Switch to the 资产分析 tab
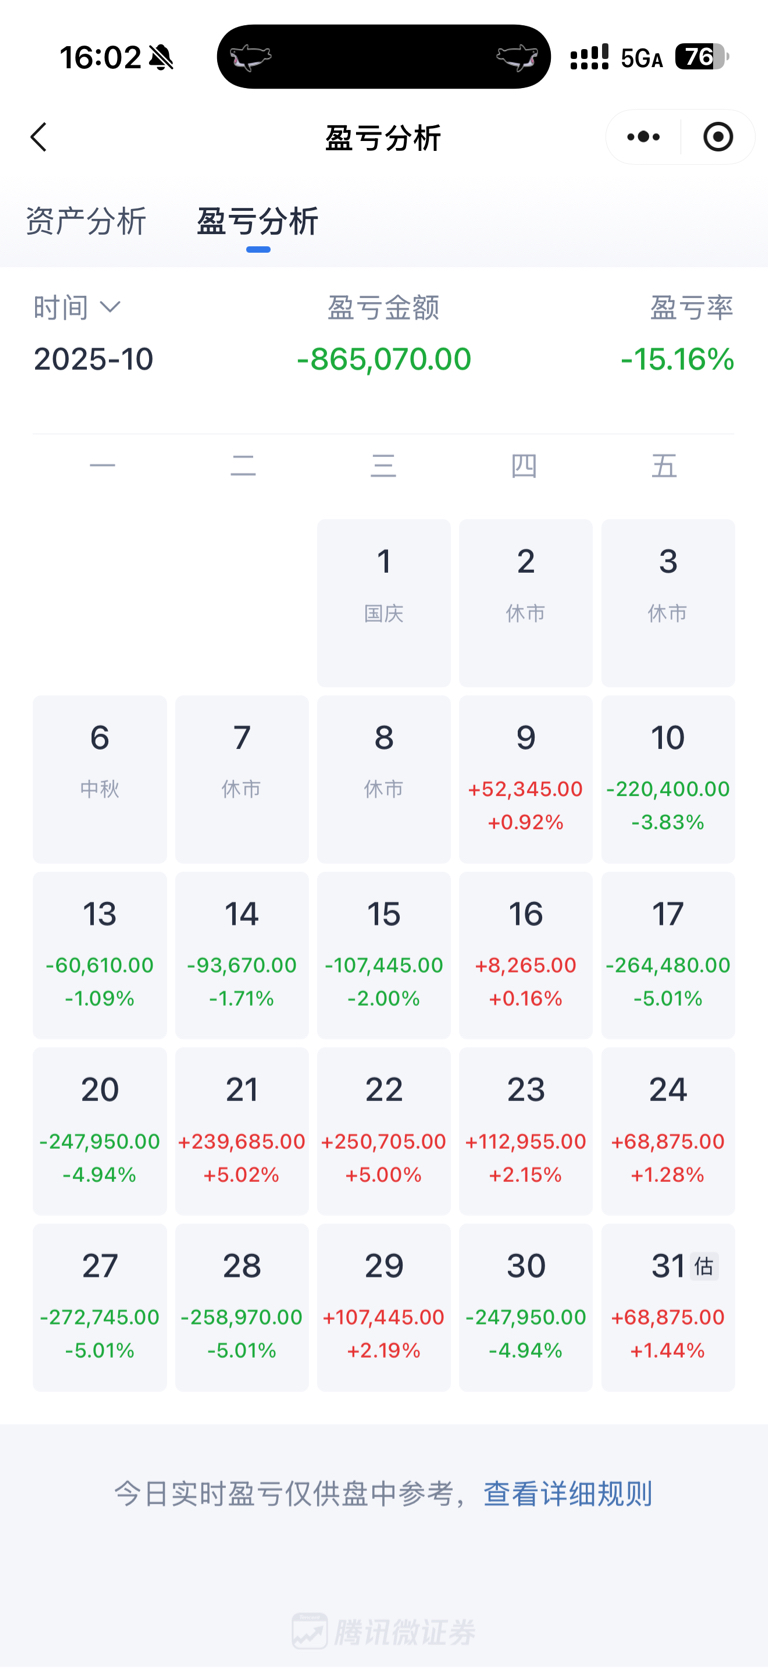This screenshot has width=768, height=1669. [x=86, y=221]
